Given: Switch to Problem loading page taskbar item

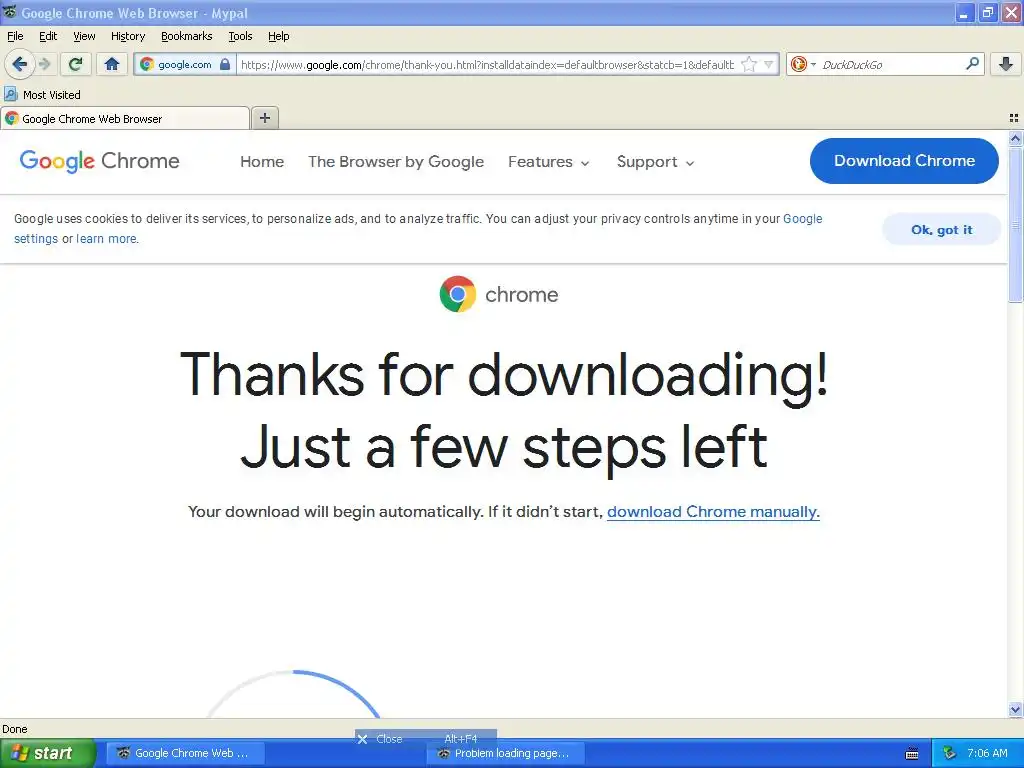Looking at the screenshot, I should [x=505, y=753].
